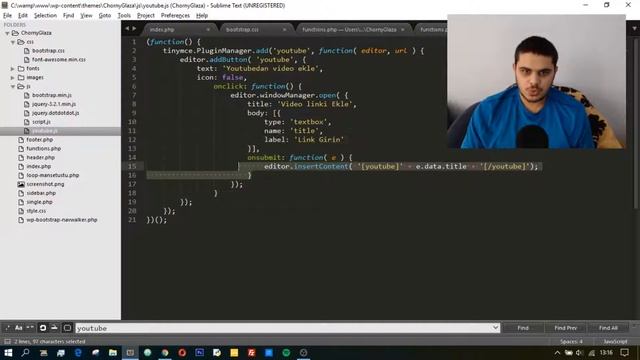Open the View menu
This screenshot has height=360, width=640.
coord(86,16)
